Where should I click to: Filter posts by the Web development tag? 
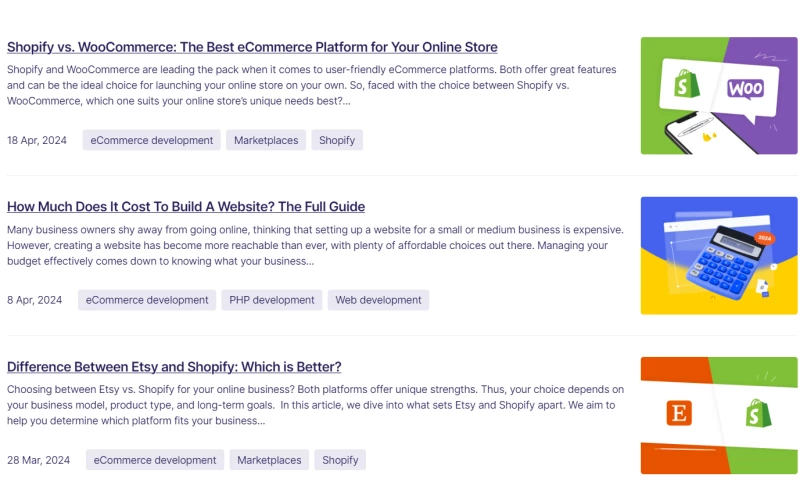(378, 300)
